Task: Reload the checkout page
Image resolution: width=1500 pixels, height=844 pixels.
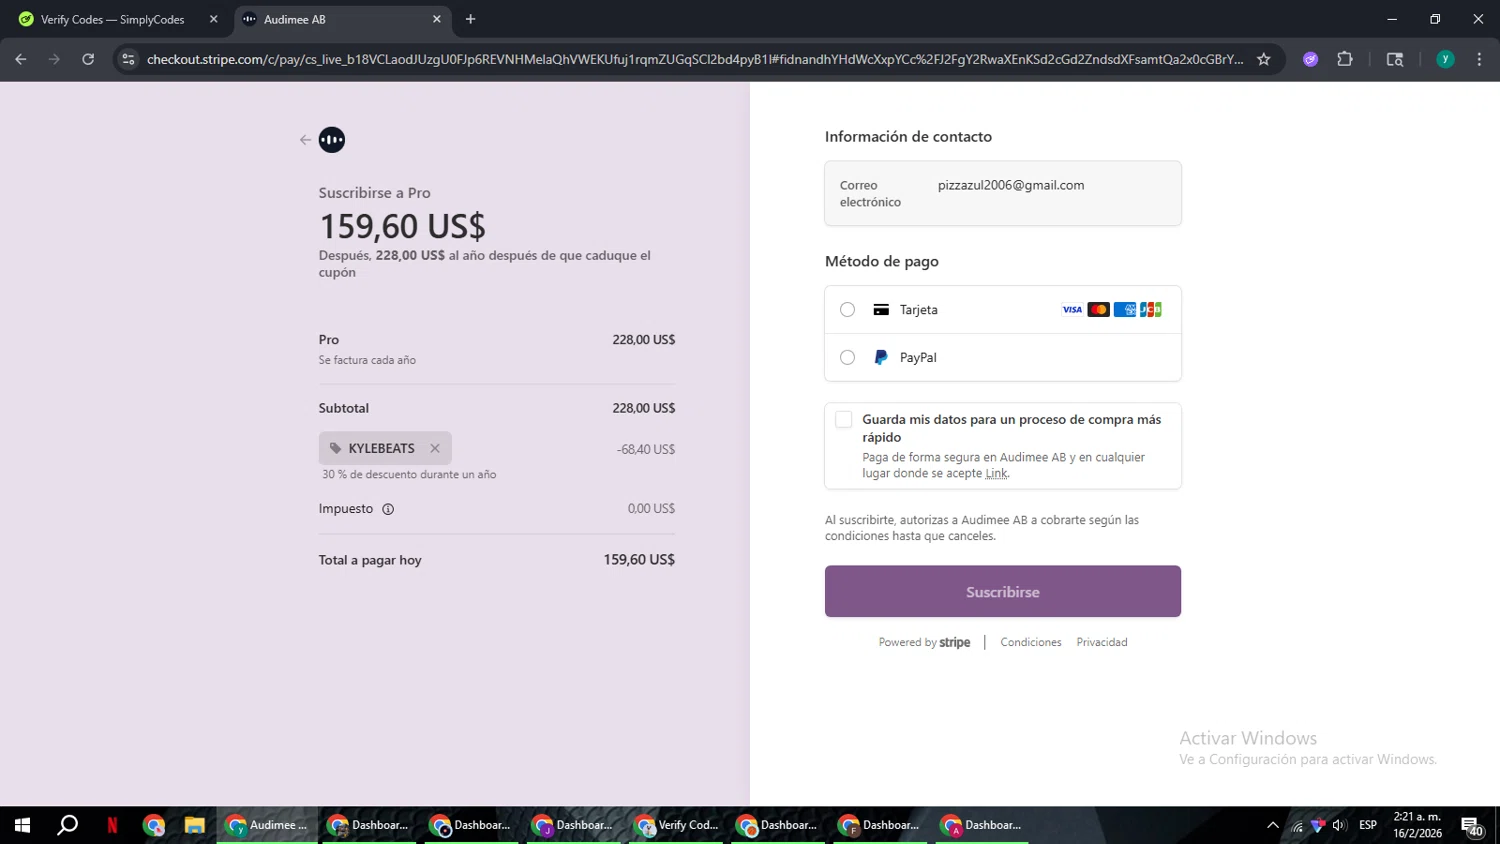Action: [88, 59]
